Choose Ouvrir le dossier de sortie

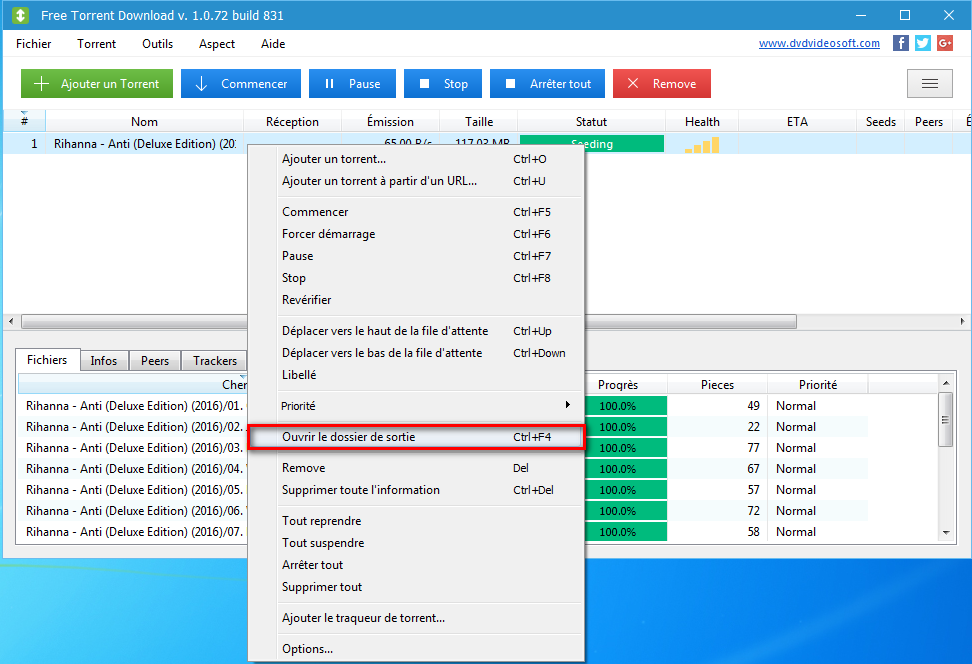pyautogui.click(x=415, y=436)
